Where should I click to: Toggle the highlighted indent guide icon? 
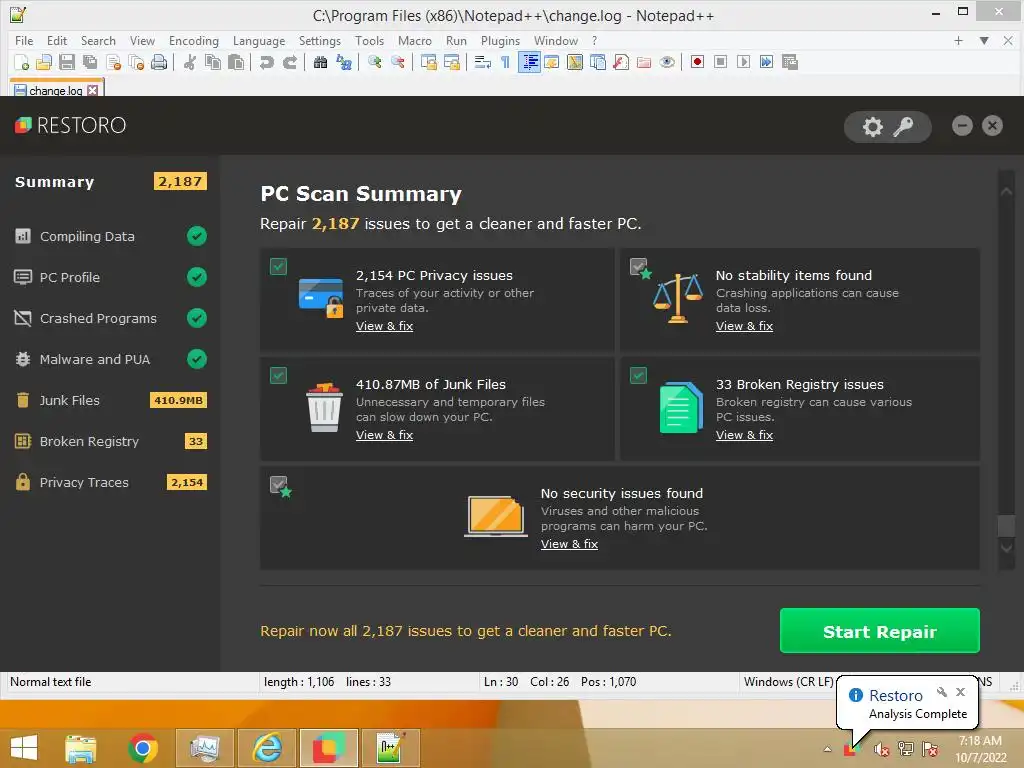click(530, 62)
